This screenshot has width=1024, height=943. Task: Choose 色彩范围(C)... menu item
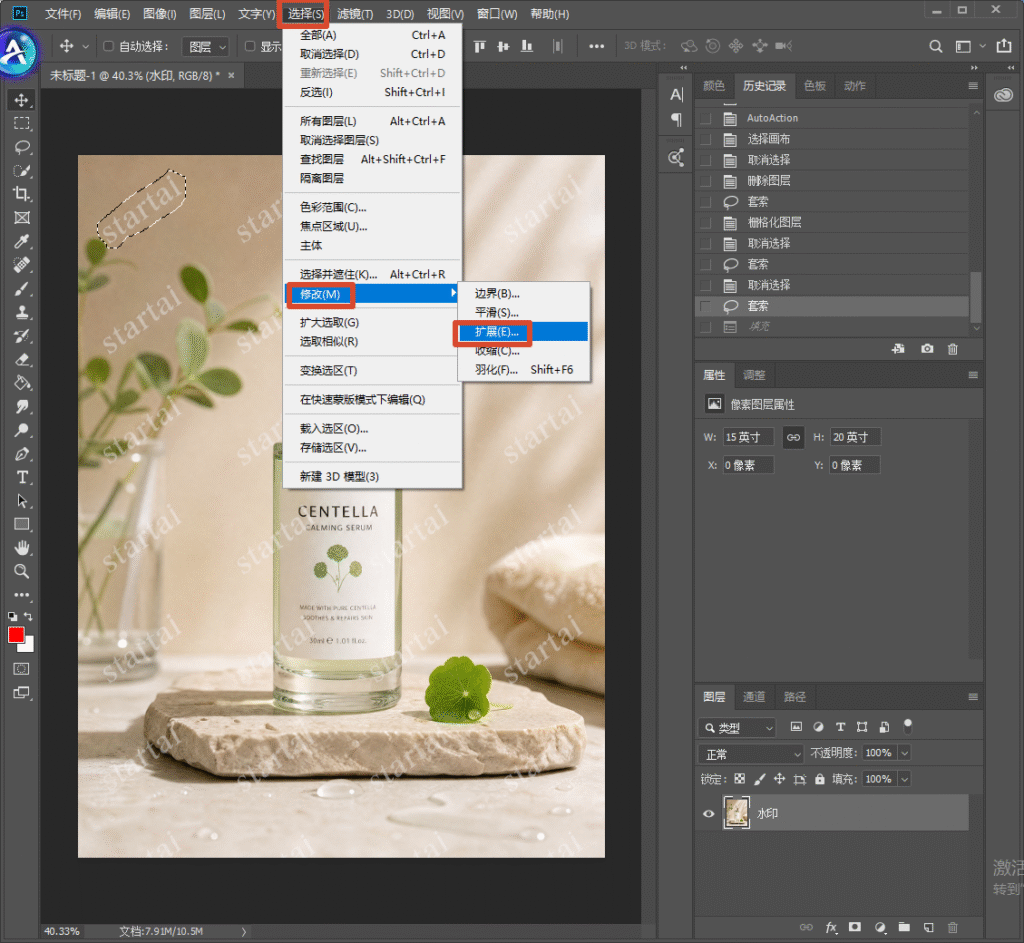click(x=372, y=208)
